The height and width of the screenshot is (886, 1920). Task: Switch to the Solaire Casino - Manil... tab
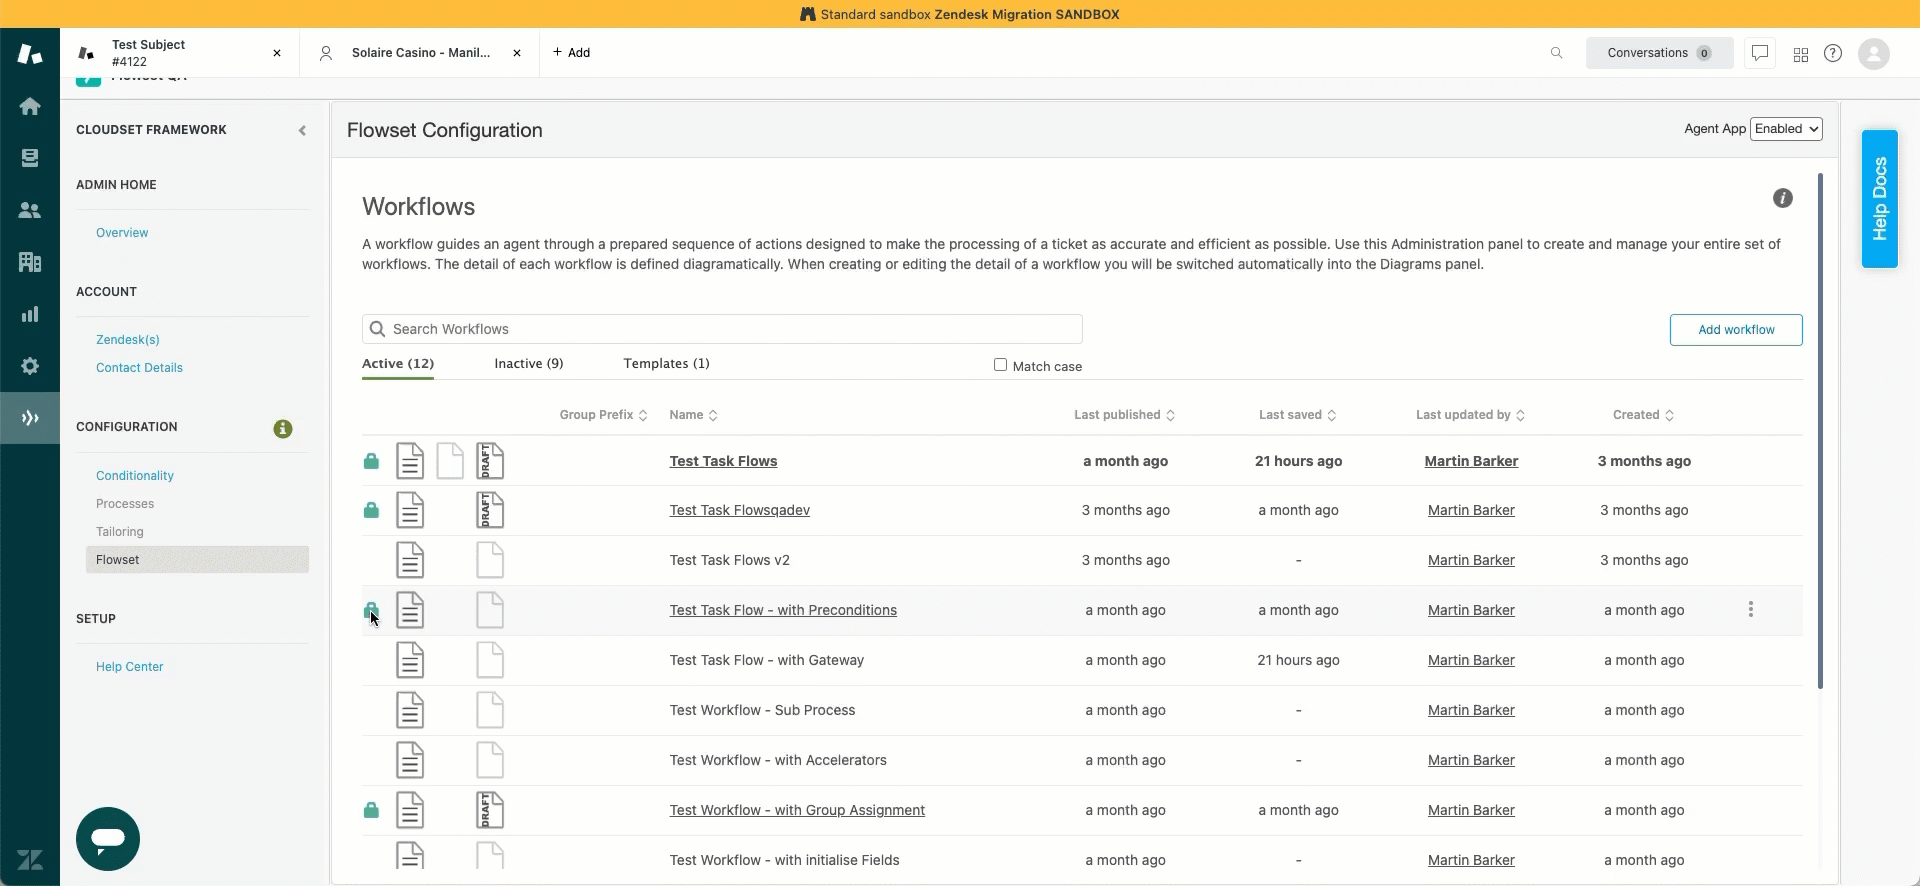[x=421, y=53]
